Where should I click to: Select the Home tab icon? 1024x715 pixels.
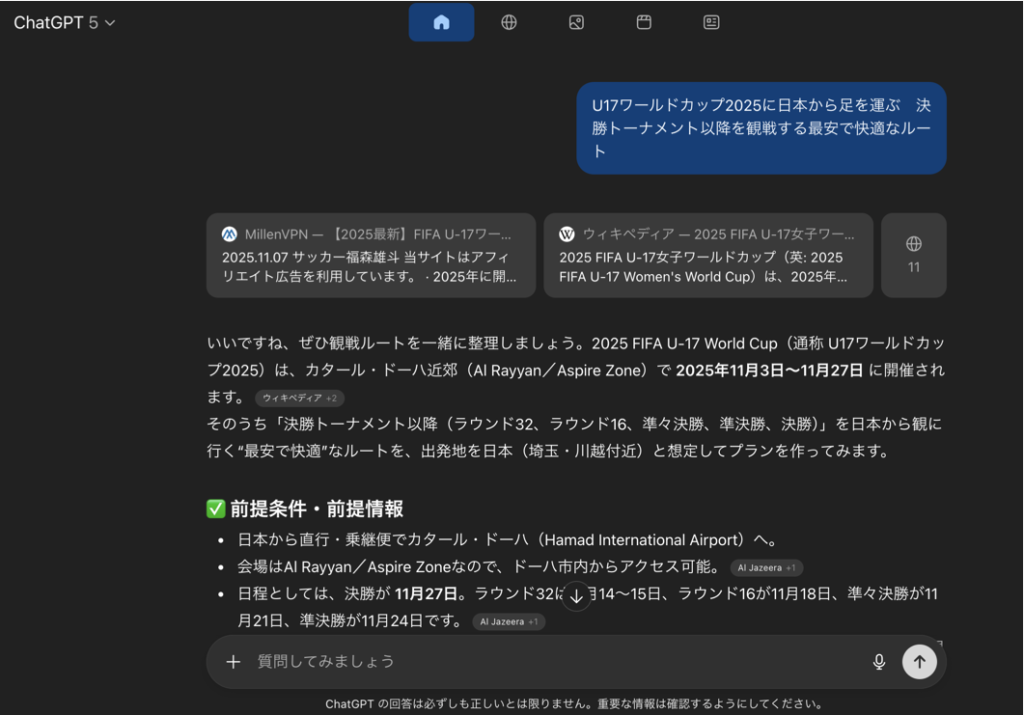pyautogui.click(x=441, y=22)
